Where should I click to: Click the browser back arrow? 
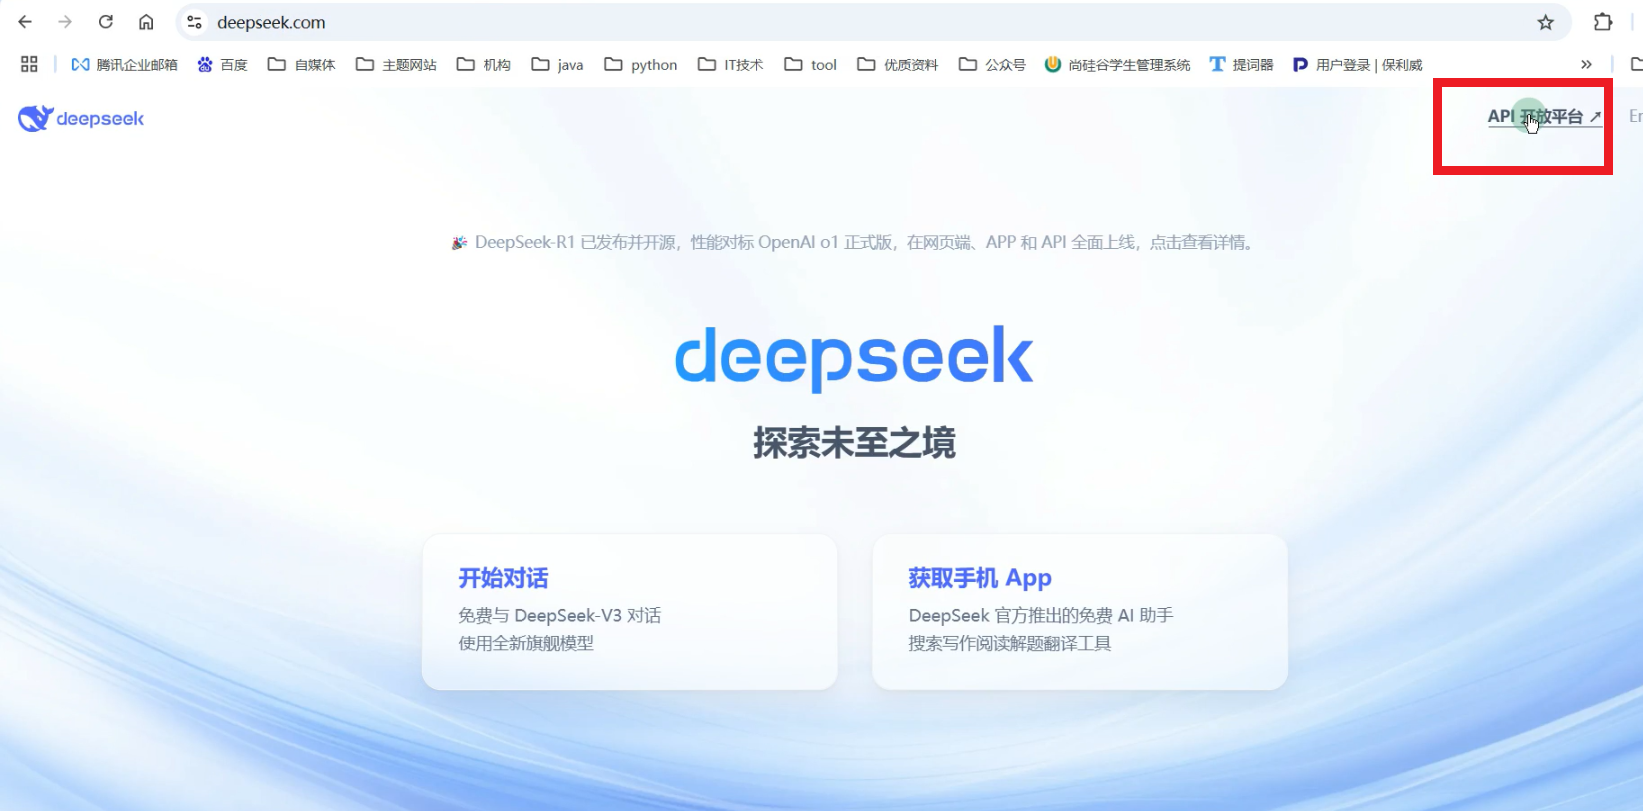click(x=25, y=22)
